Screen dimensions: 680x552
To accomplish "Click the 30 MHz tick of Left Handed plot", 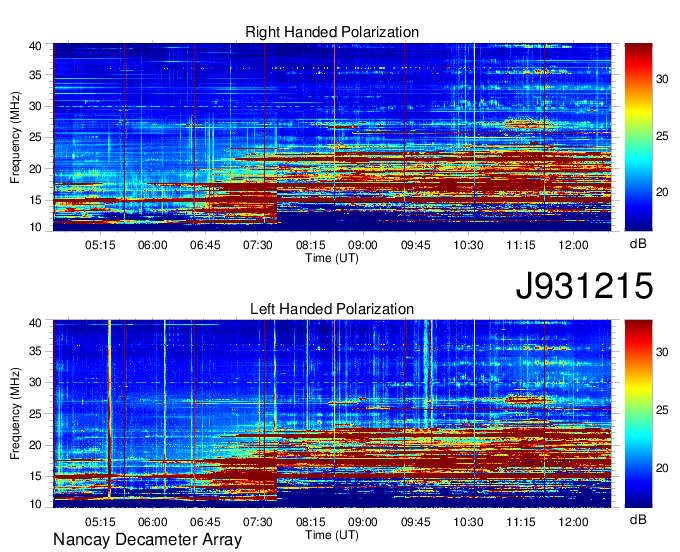I will point(36,382).
